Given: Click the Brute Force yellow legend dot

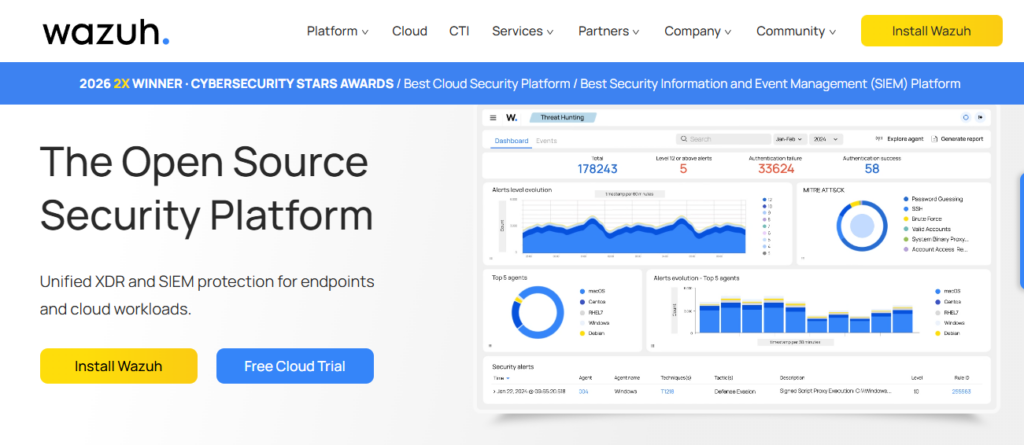Looking at the screenshot, I should (906, 219).
